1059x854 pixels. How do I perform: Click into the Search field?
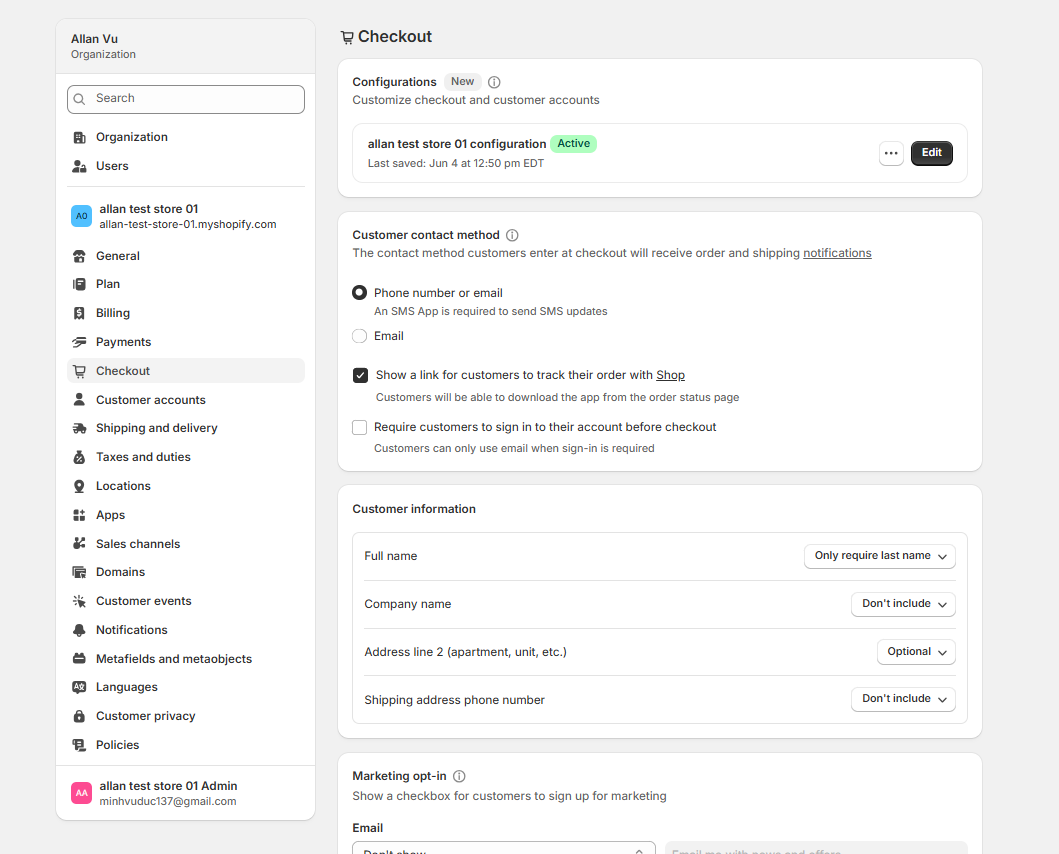tap(186, 99)
